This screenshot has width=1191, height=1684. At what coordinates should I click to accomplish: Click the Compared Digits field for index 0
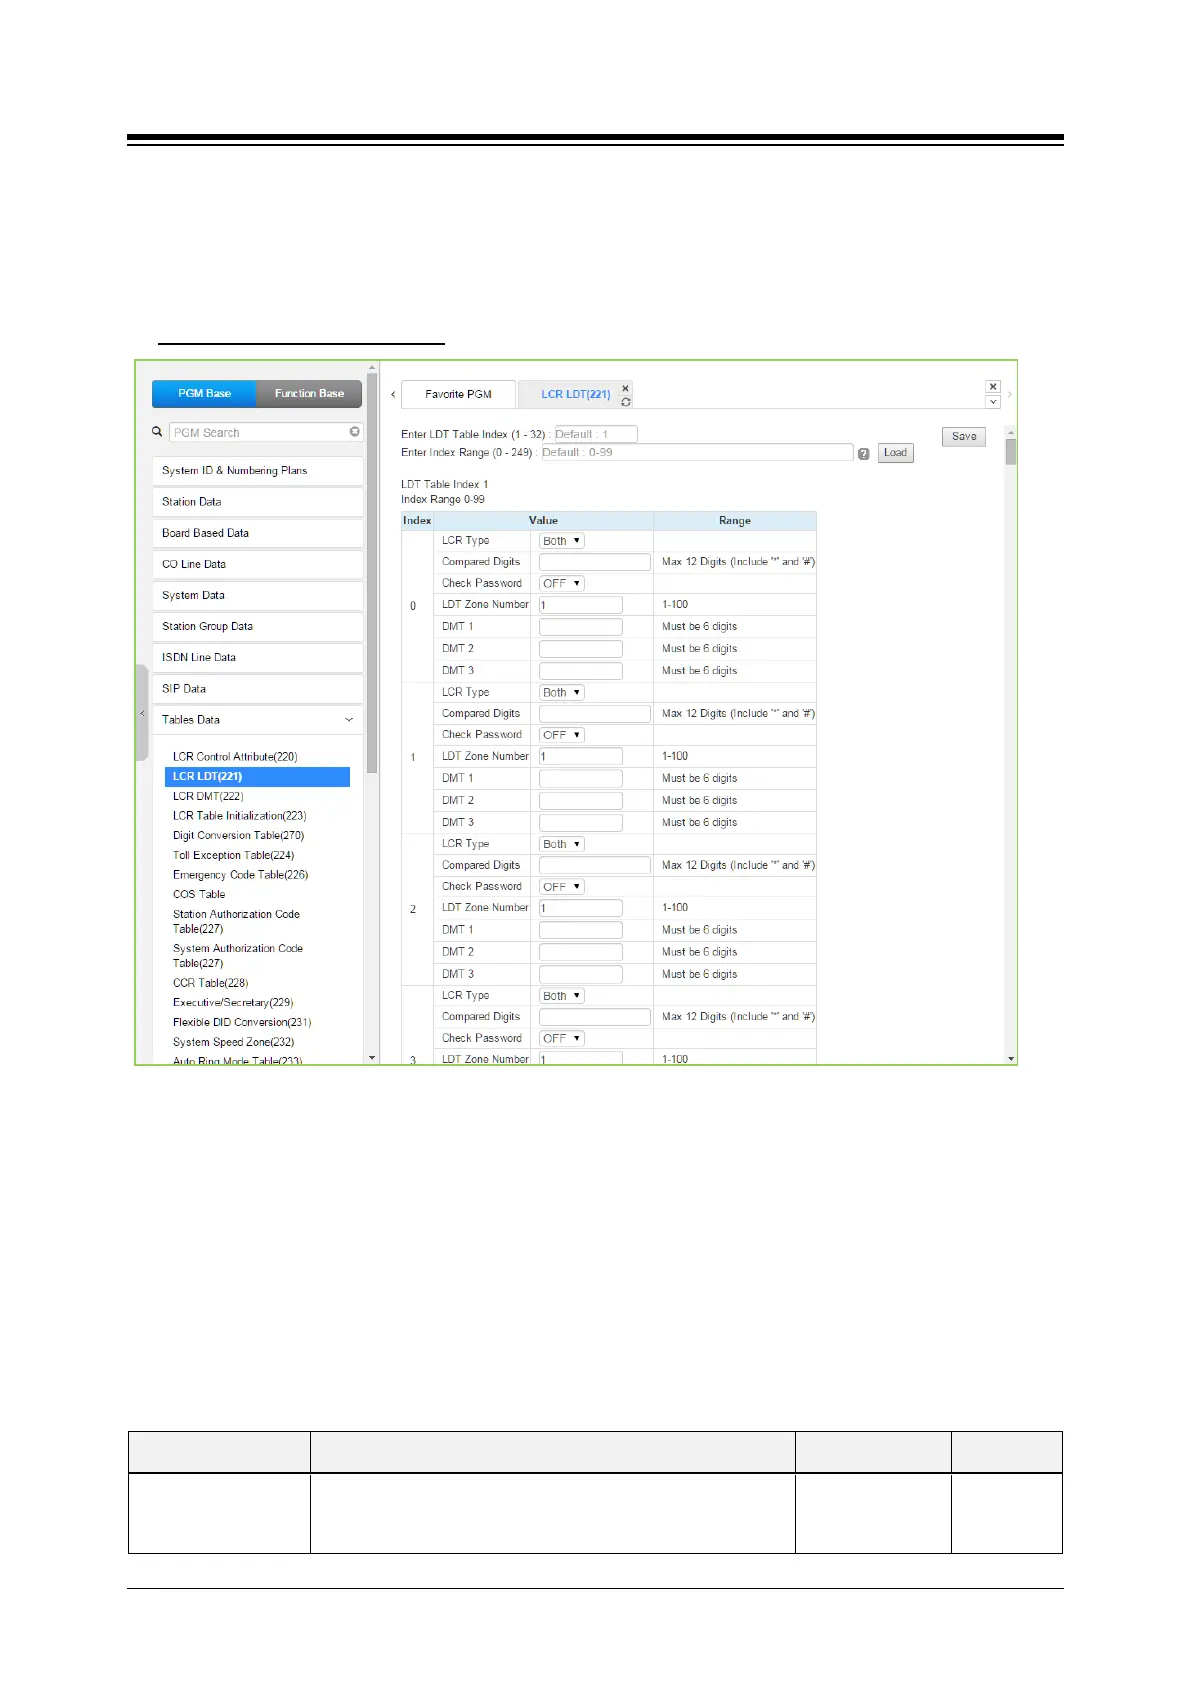[x=595, y=562]
